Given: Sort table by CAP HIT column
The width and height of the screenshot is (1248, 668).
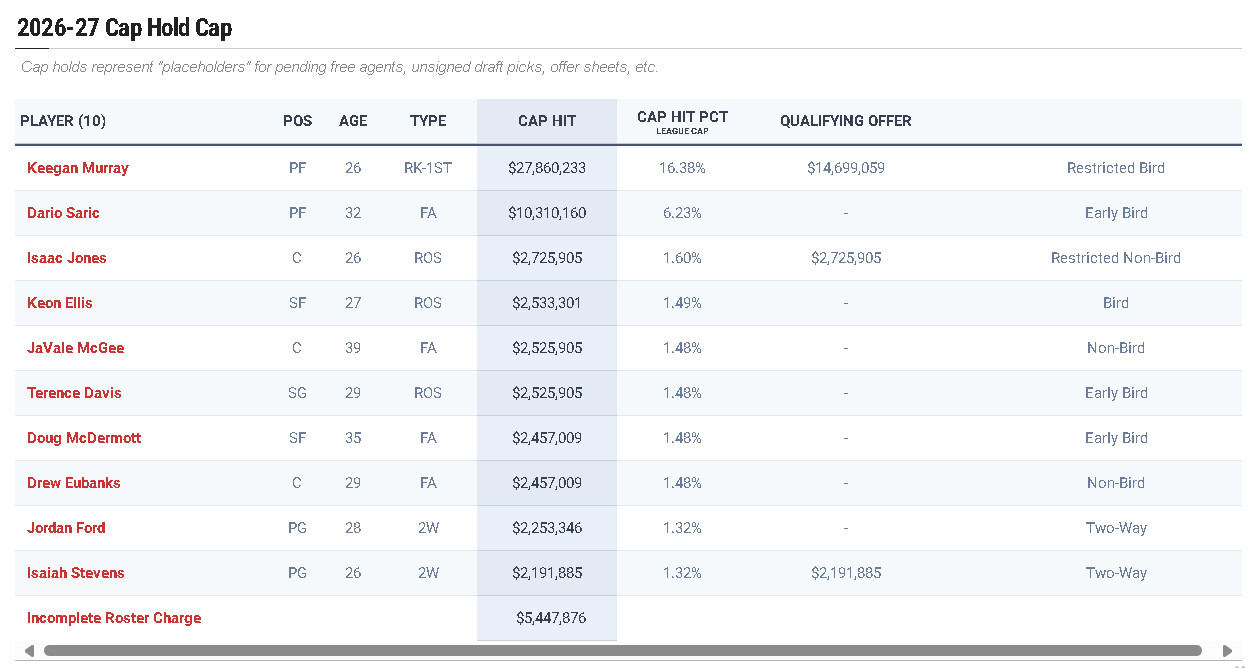Looking at the screenshot, I should click(x=547, y=121).
